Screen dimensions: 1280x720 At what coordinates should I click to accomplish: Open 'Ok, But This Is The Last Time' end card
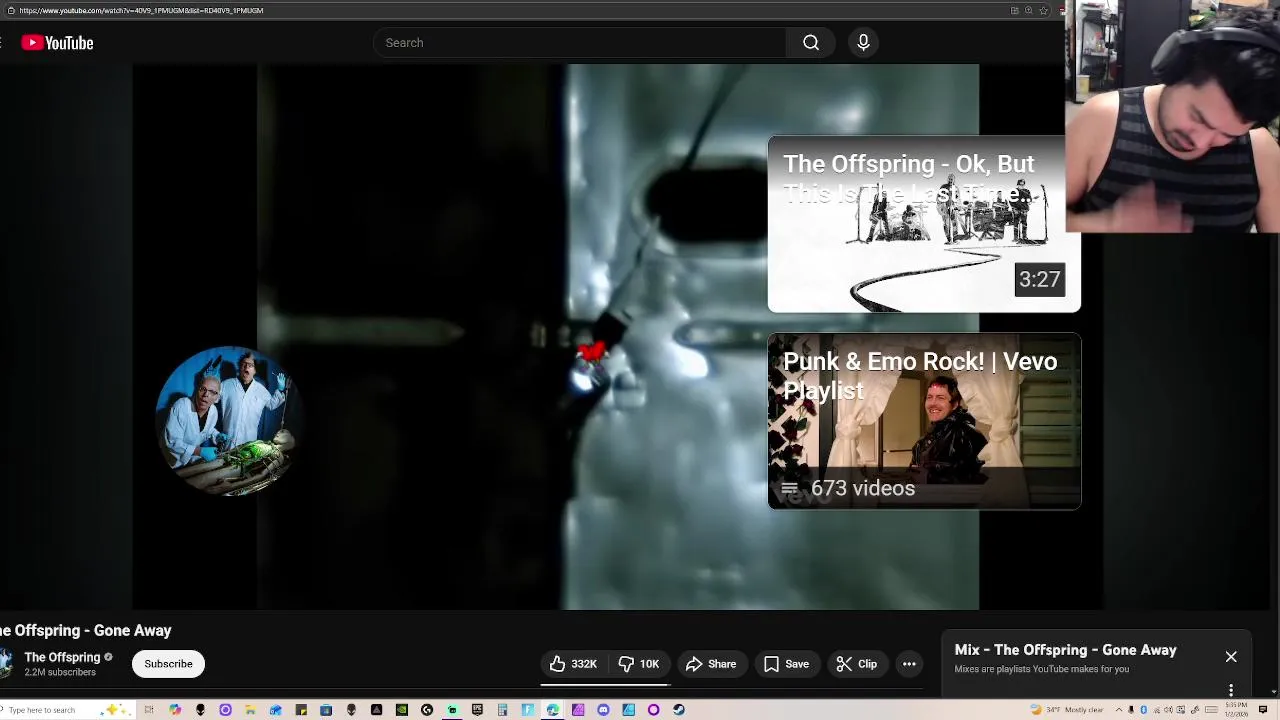click(x=924, y=224)
